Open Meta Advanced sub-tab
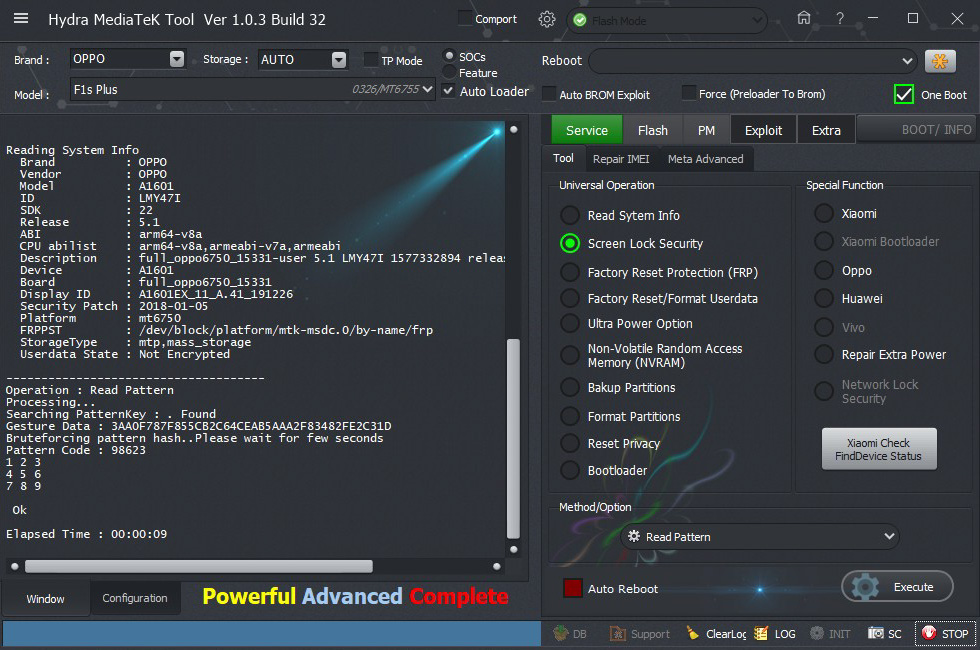The width and height of the screenshot is (980, 650). [706, 159]
